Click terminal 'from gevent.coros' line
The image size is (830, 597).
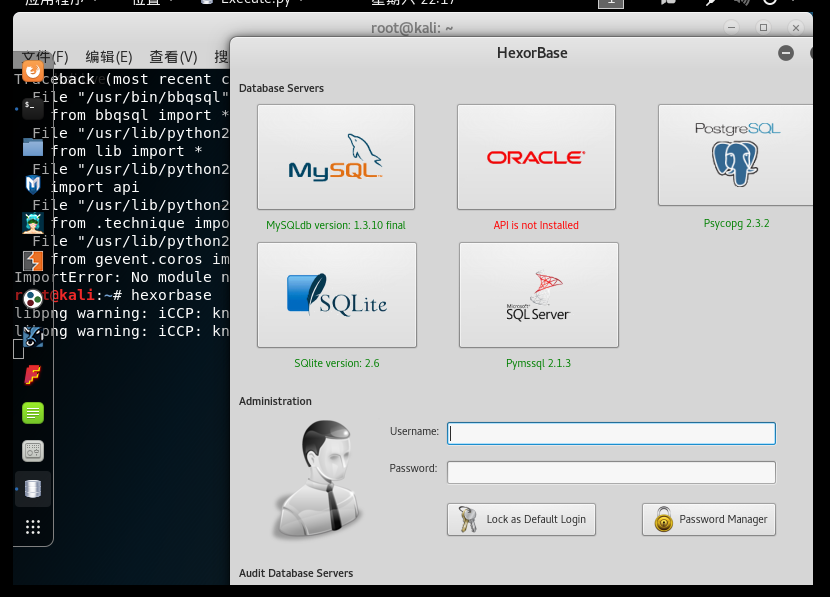pyautogui.click(x=140, y=259)
